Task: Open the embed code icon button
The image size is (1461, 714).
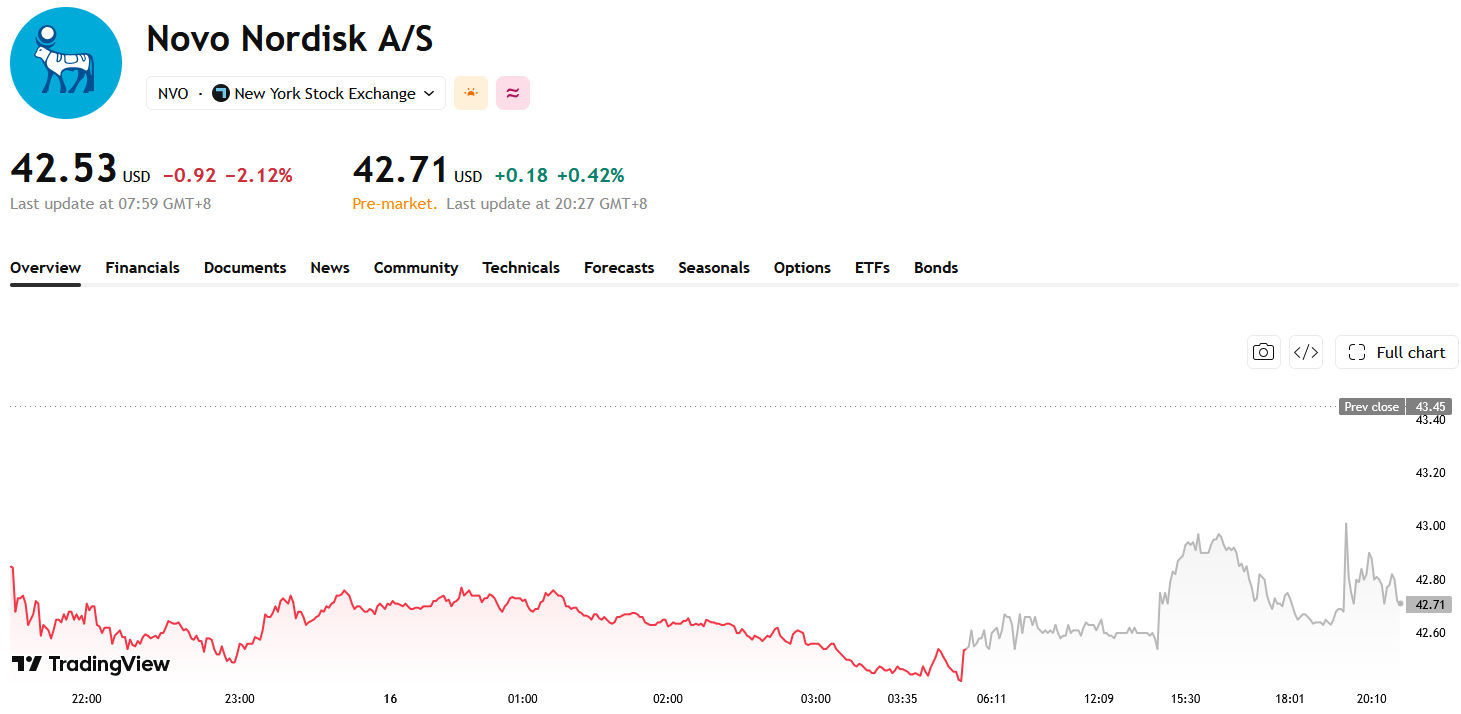Action: (1306, 352)
